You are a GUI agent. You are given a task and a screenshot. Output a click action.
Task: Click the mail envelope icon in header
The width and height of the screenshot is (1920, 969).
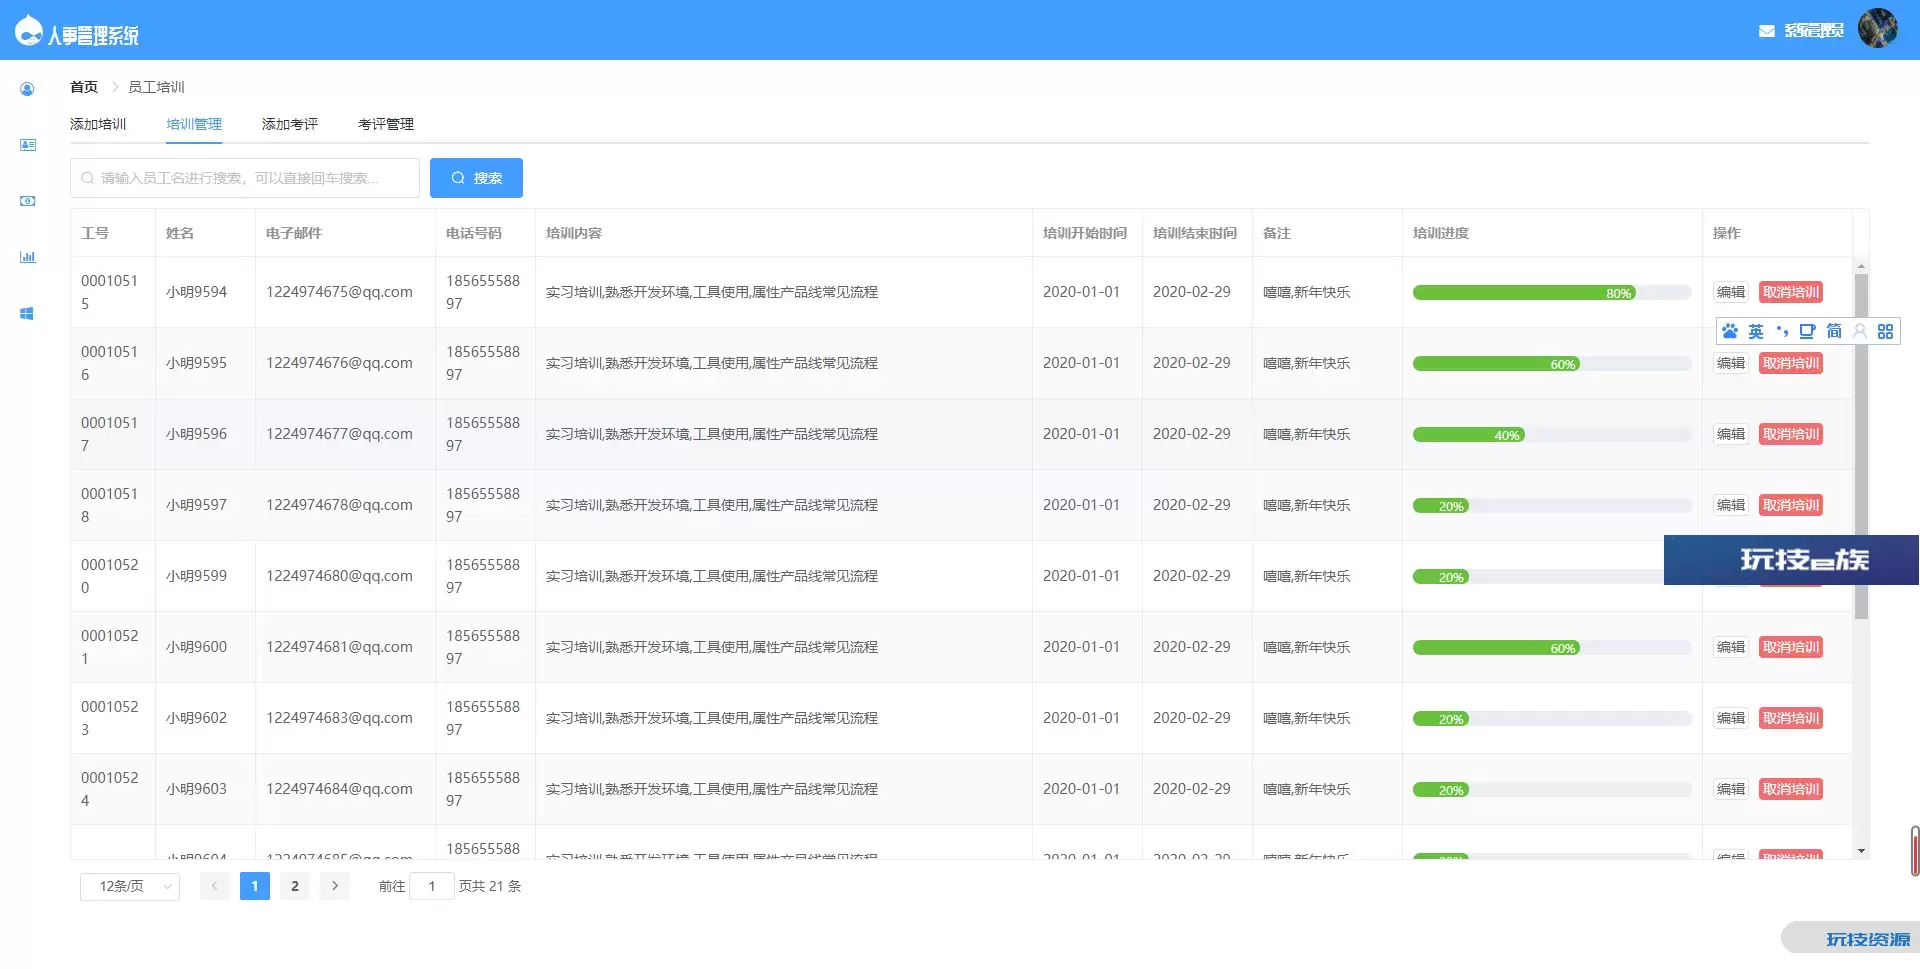[x=1766, y=31]
